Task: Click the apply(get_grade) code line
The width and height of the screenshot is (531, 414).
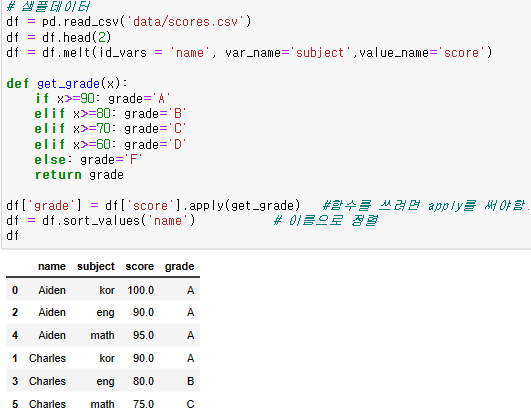Action: [153, 205]
